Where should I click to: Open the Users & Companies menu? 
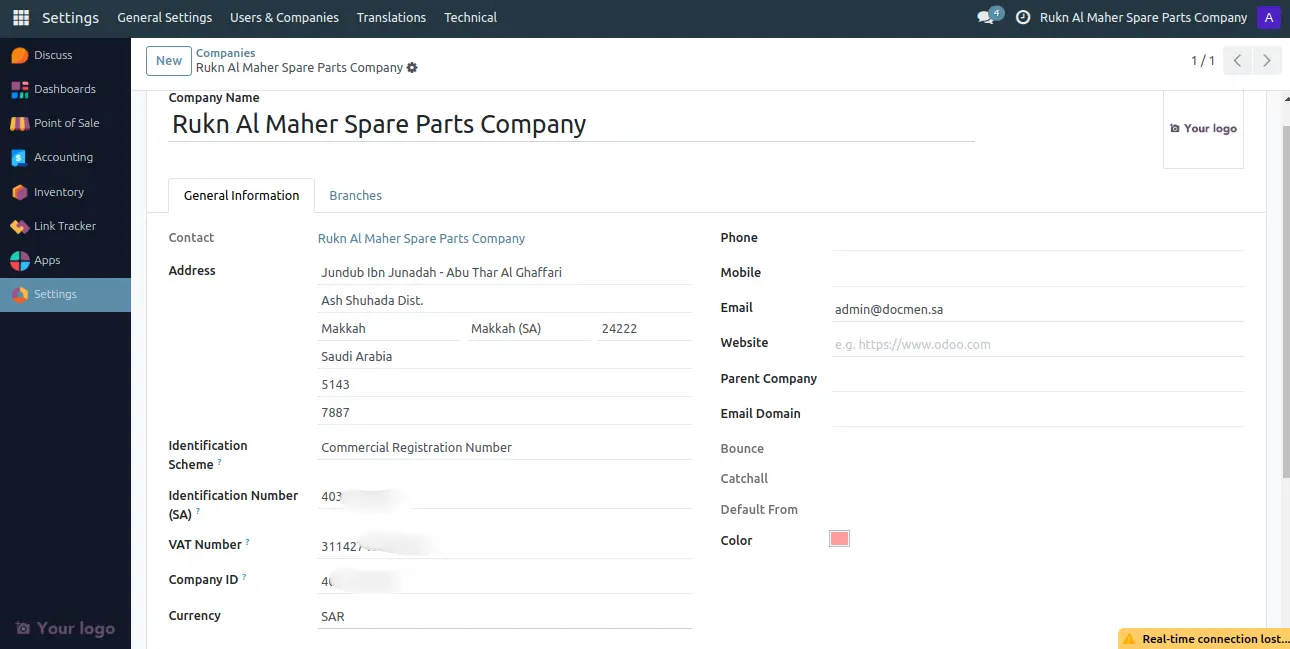(284, 18)
